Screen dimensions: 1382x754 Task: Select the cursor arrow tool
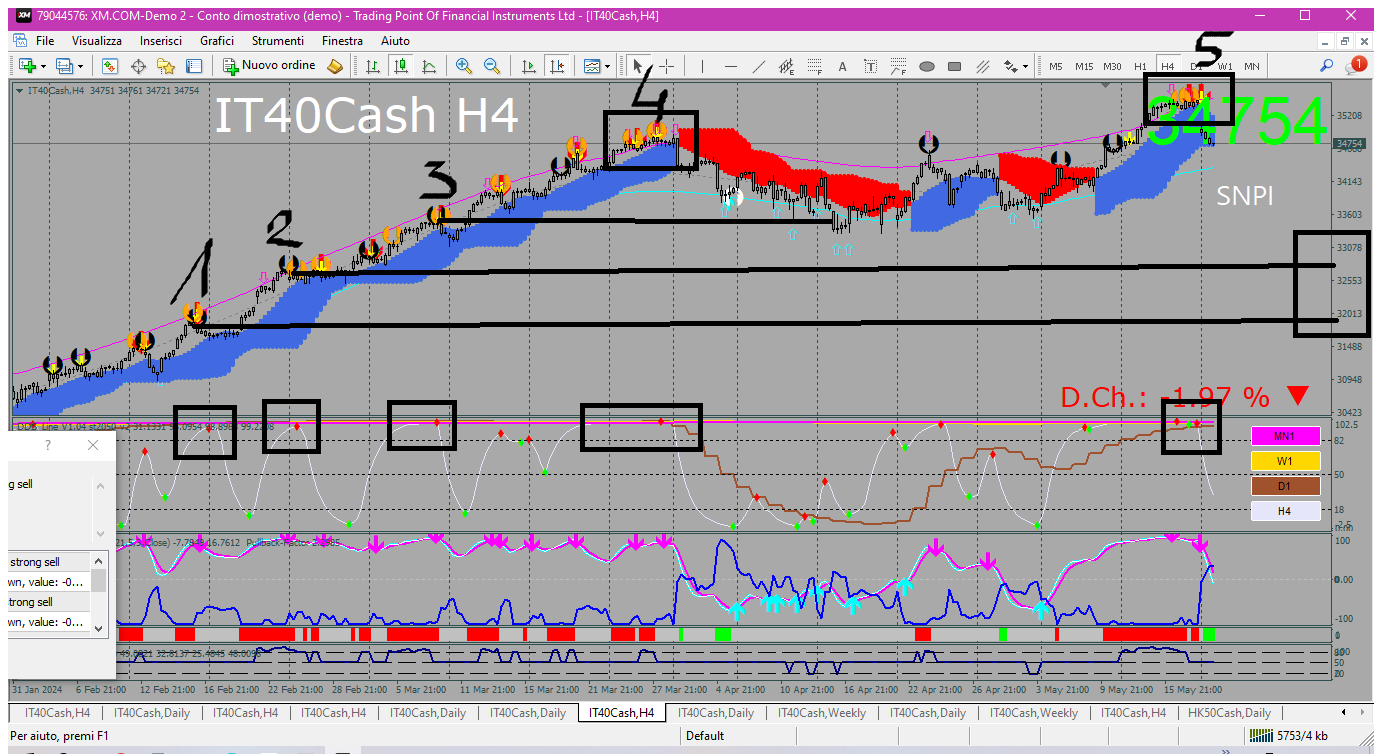tap(638, 66)
